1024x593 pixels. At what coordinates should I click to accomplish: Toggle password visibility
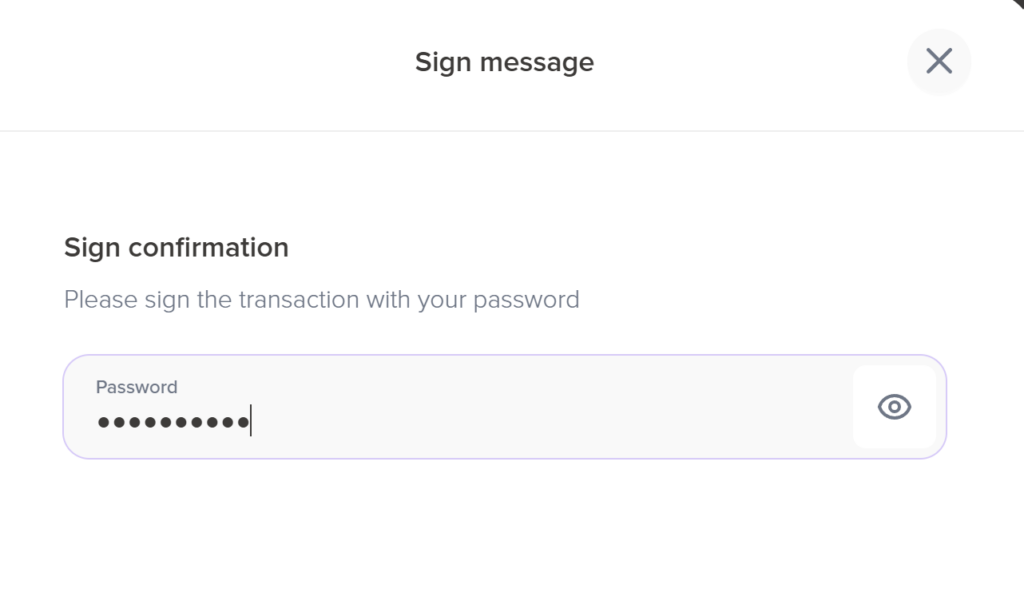coord(894,406)
